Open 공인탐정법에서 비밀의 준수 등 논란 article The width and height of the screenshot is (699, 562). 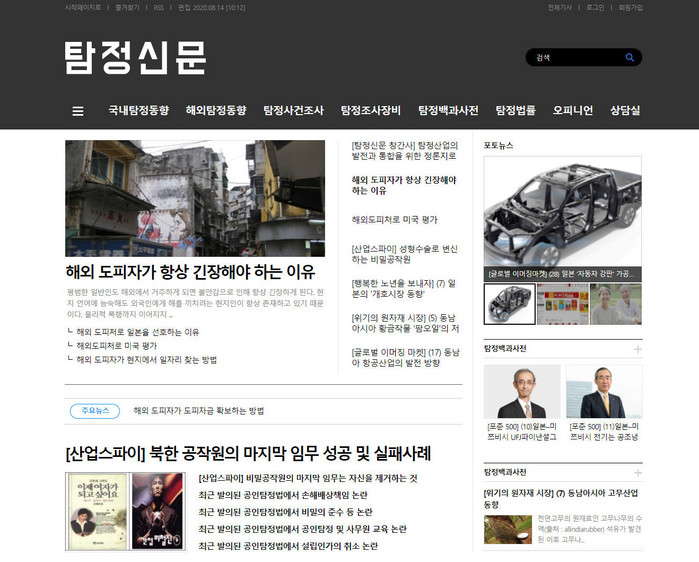click(285, 512)
